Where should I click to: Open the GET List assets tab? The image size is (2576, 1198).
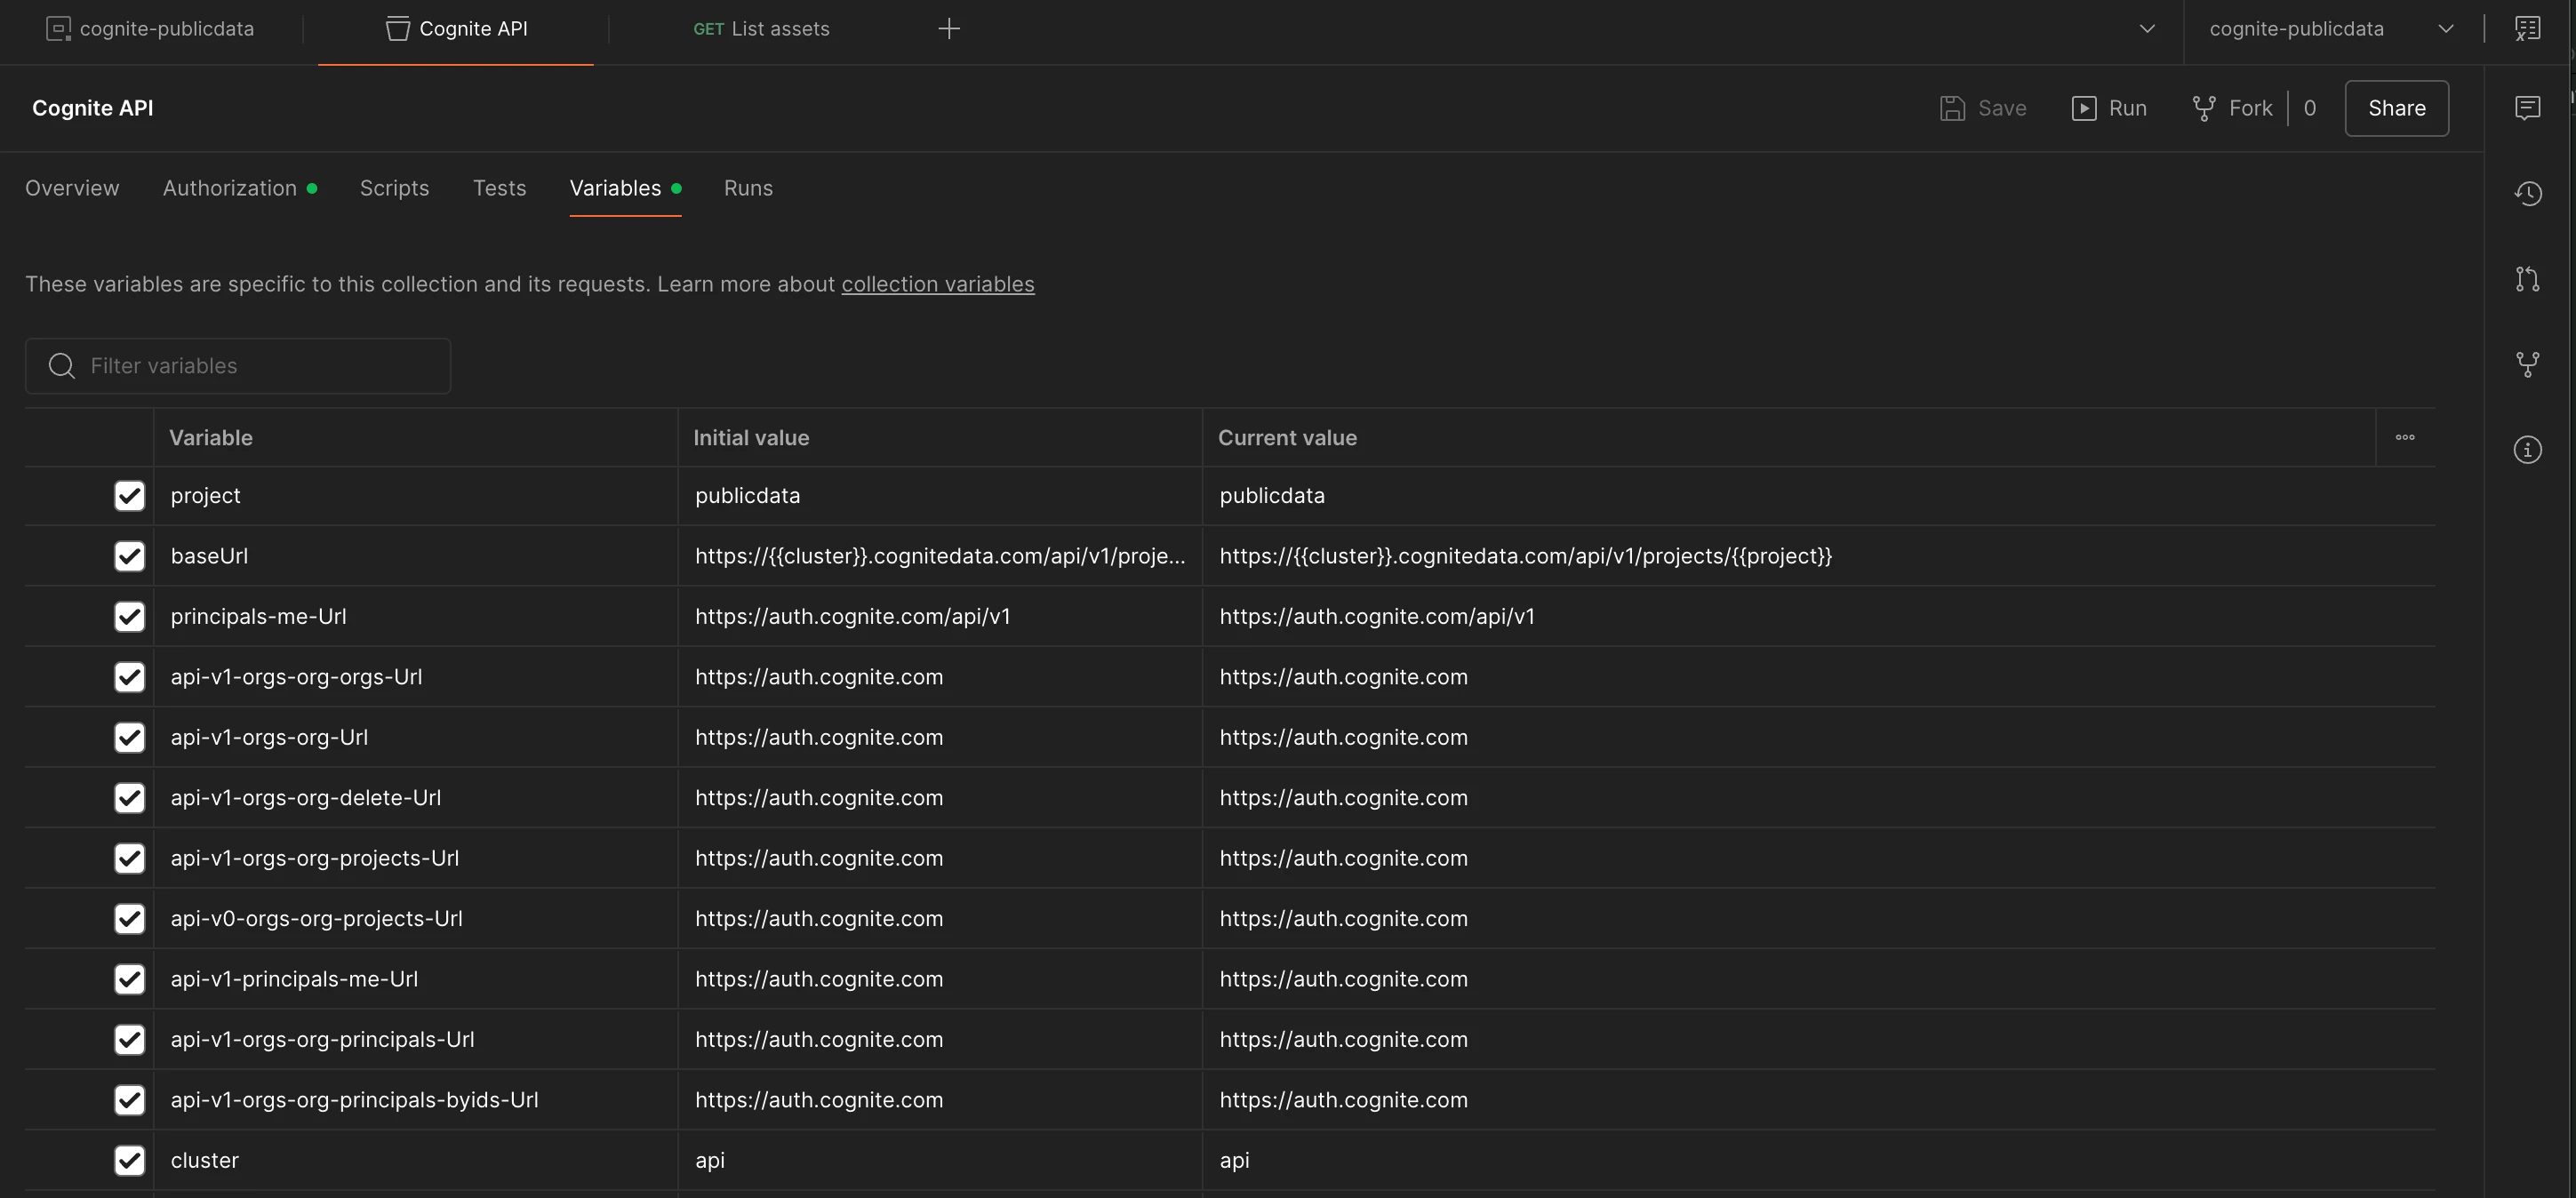click(x=761, y=28)
